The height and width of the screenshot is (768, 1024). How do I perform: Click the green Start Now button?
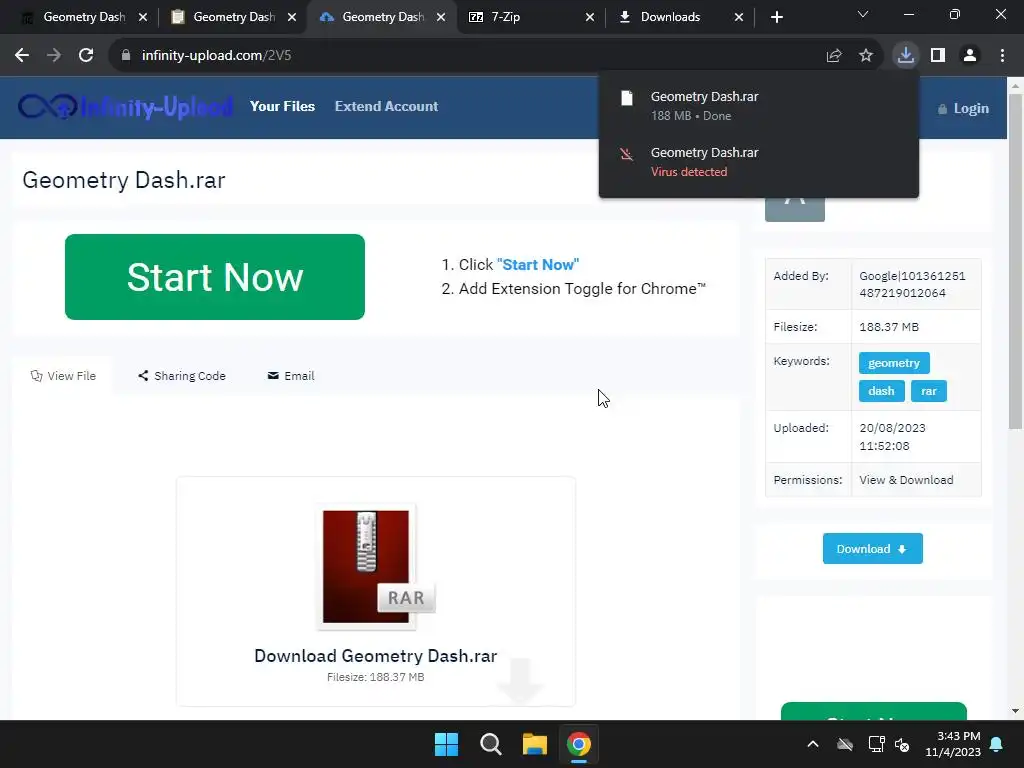(215, 277)
